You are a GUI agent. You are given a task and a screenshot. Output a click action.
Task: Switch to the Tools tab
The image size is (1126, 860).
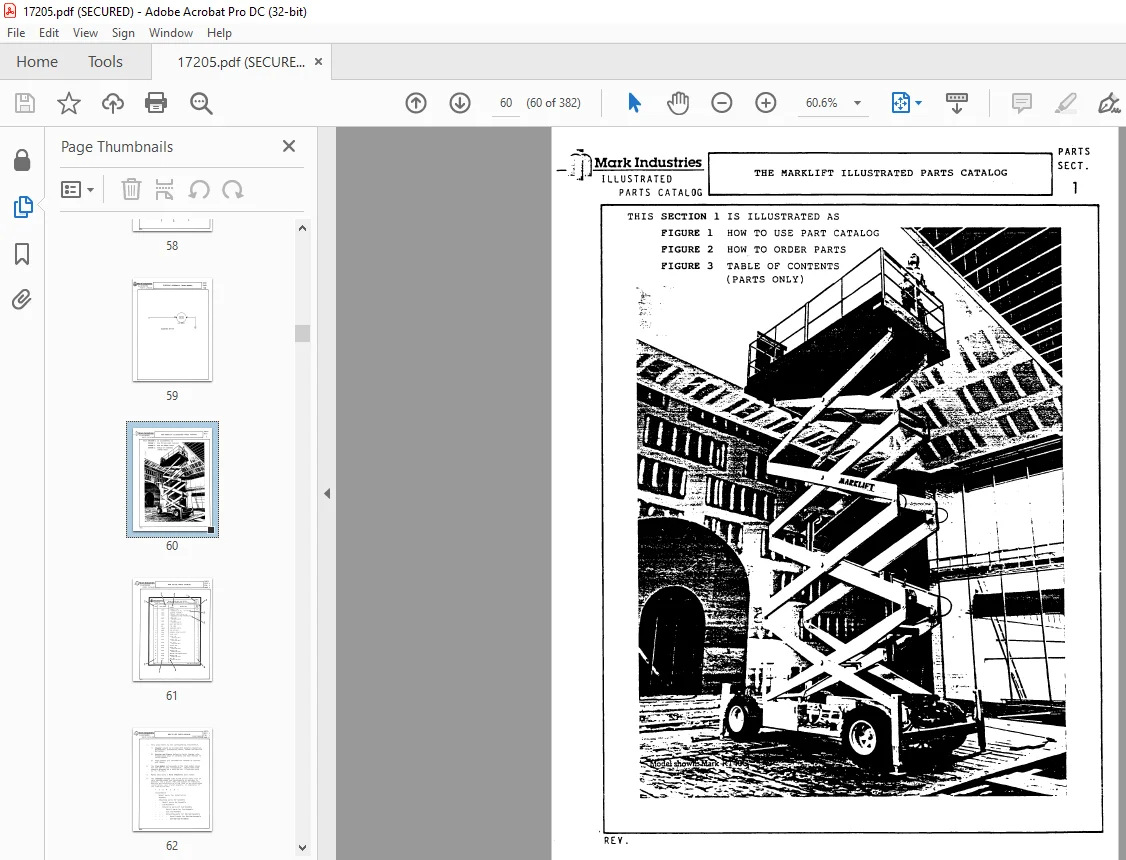[x=105, y=62]
